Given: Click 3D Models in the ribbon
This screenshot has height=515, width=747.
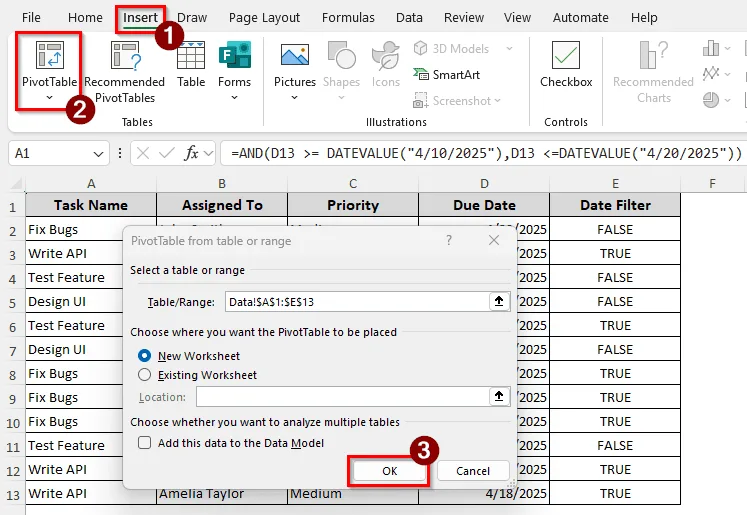Looking at the screenshot, I should point(452,49).
